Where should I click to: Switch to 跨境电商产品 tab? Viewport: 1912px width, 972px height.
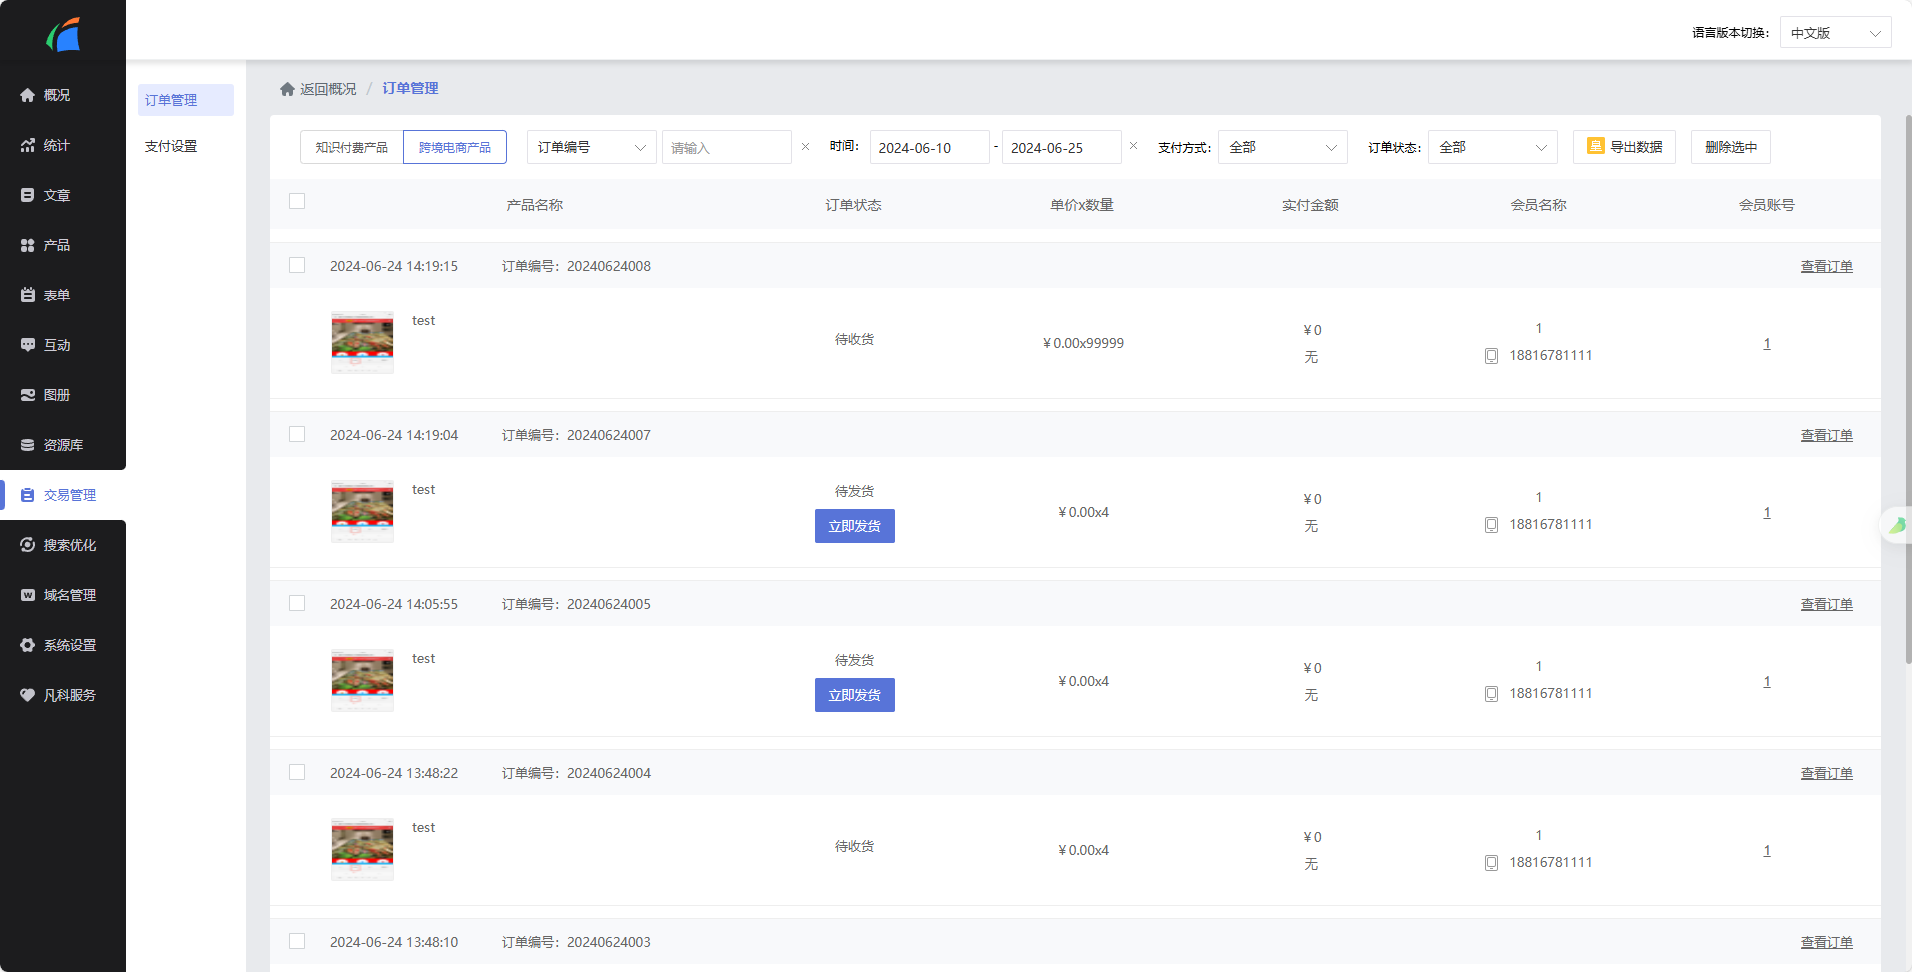455,147
